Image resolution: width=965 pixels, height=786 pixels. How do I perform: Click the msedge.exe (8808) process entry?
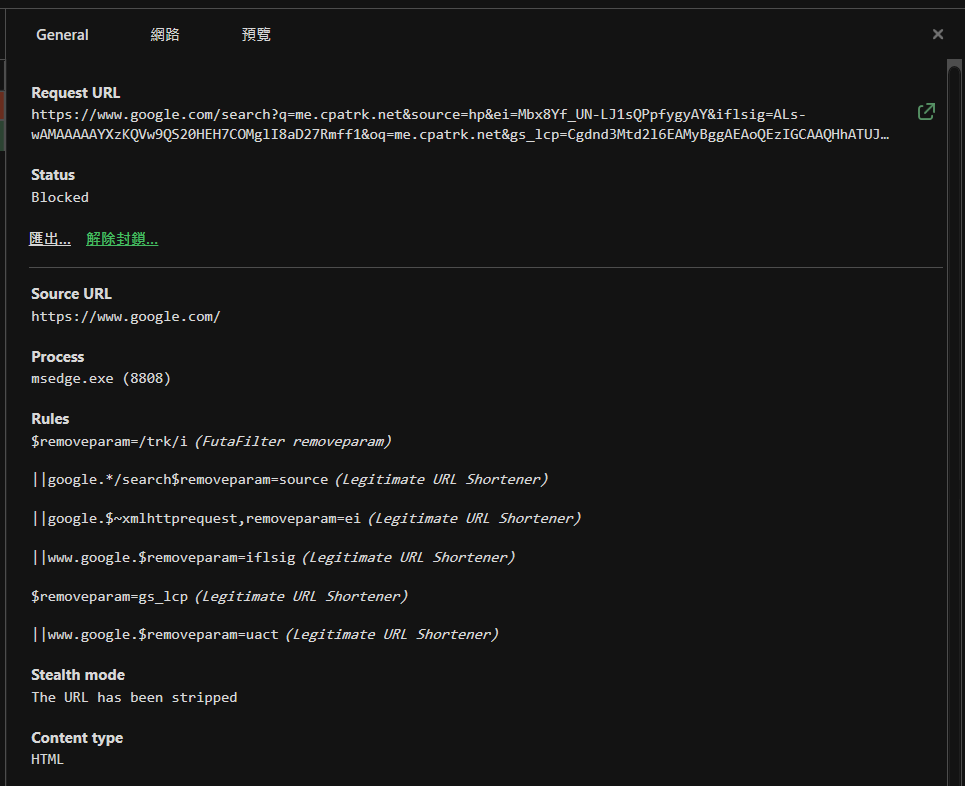[100, 377]
